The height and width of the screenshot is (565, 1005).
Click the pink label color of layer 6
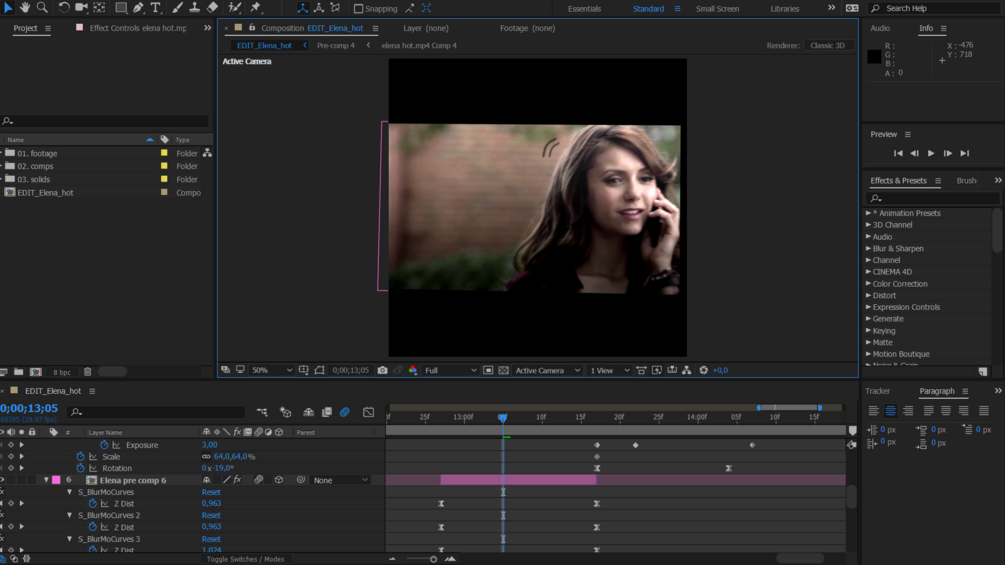pyautogui.click(x=56, y=480)
